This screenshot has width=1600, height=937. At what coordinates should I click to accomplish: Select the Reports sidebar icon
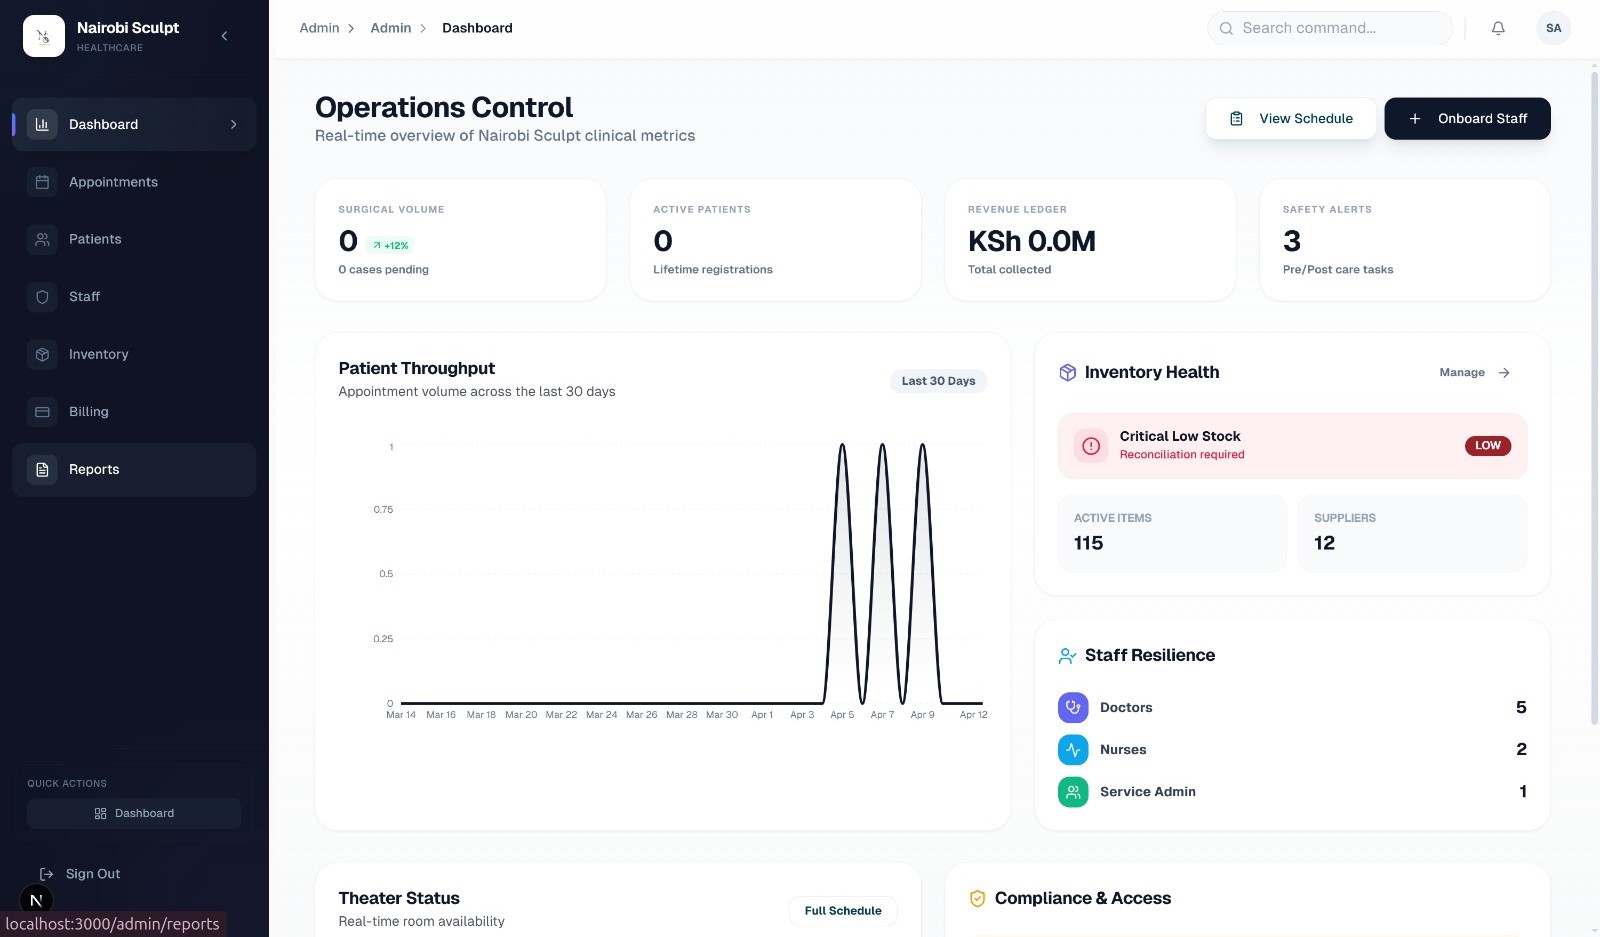(42, 469)
